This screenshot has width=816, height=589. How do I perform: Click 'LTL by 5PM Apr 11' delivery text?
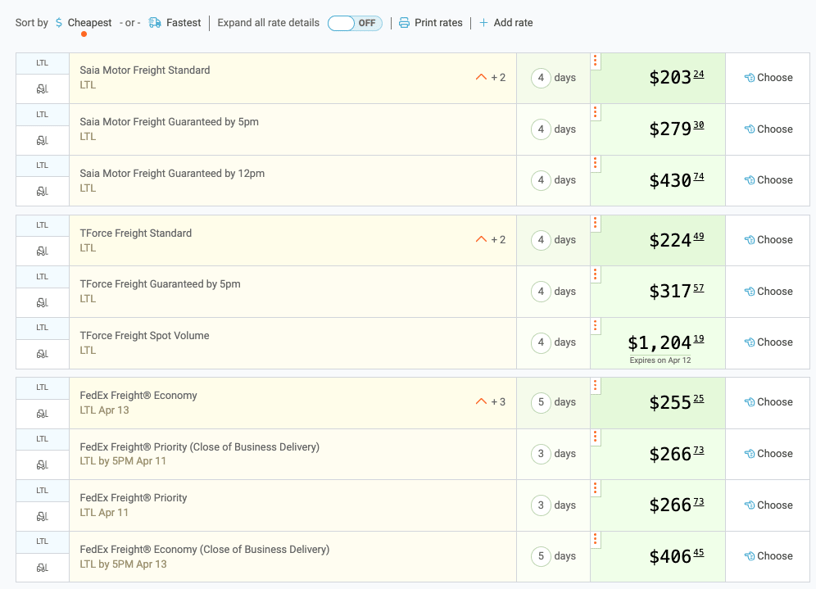point(123,461)
